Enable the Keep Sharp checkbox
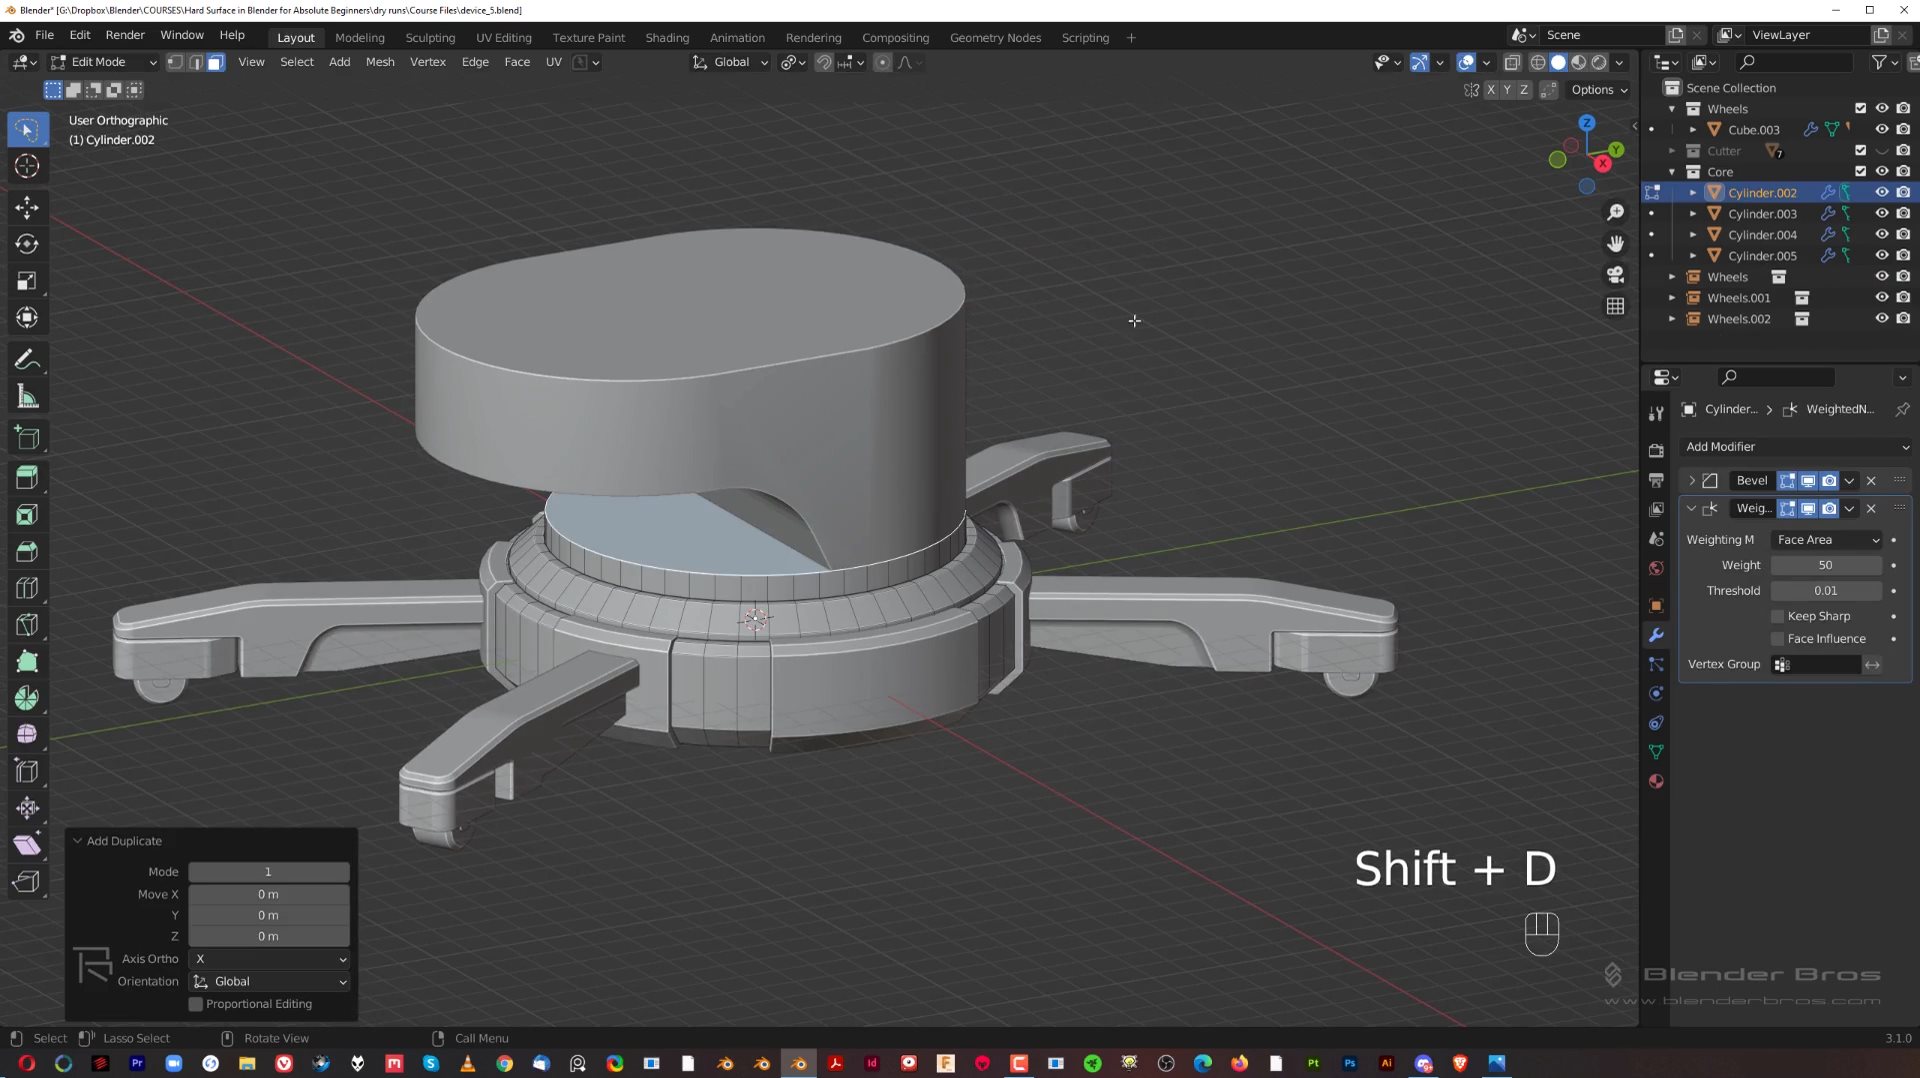 tap(1779, 615)
